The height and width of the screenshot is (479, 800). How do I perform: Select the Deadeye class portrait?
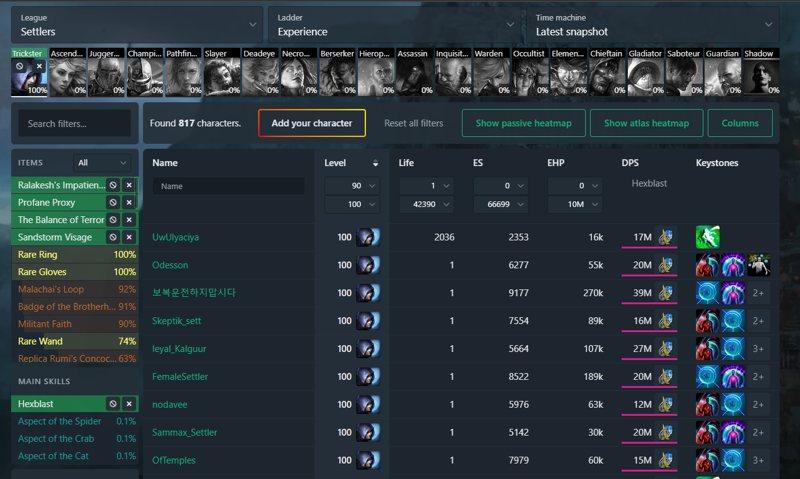[x=260, y=72]
